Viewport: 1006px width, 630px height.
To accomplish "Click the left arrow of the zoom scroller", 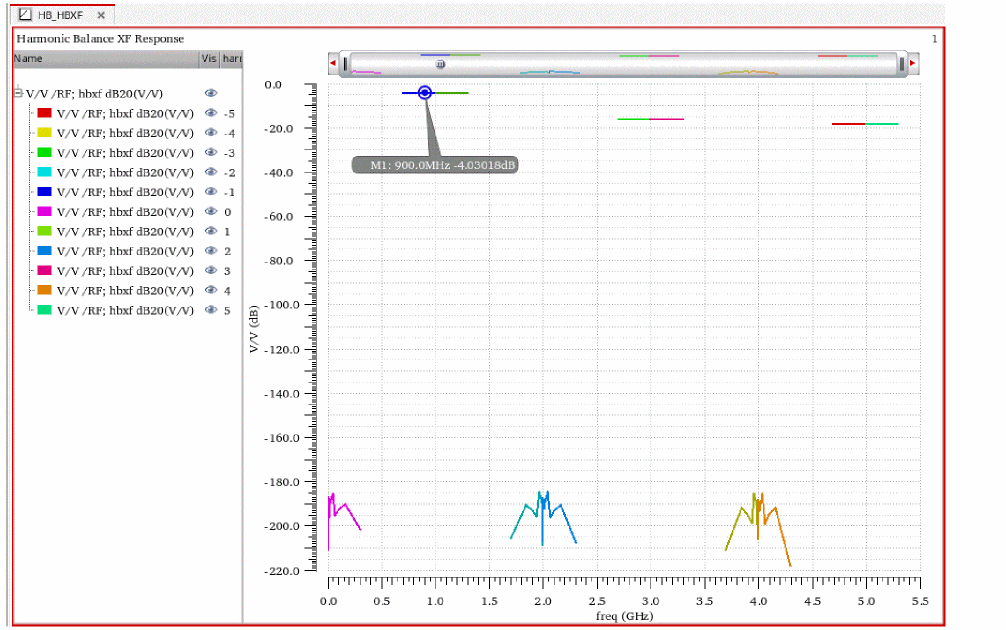I will coord(332,65).
